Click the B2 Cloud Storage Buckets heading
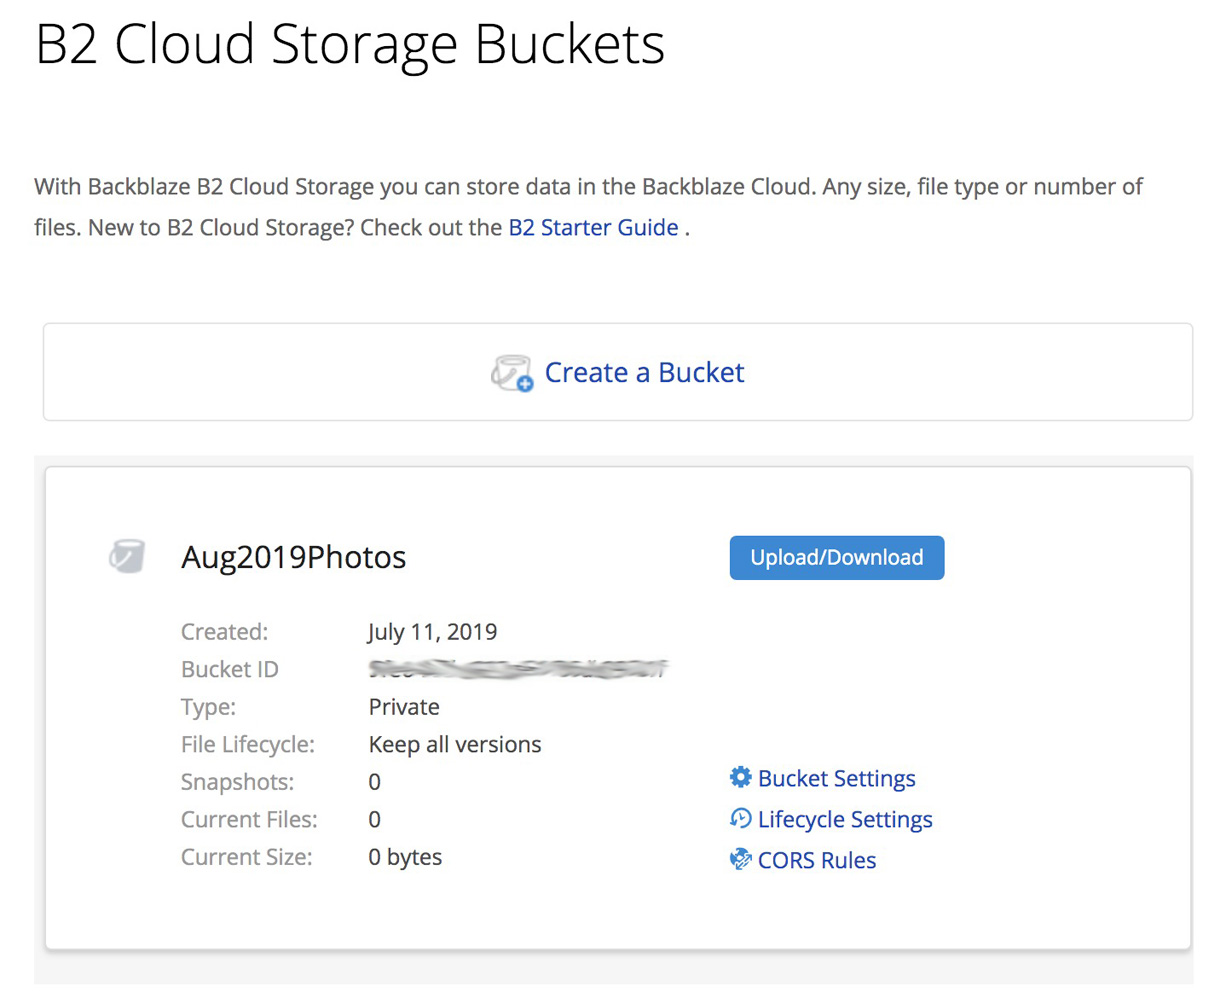The image size is (1226, 998). click(x=350, y=44)
